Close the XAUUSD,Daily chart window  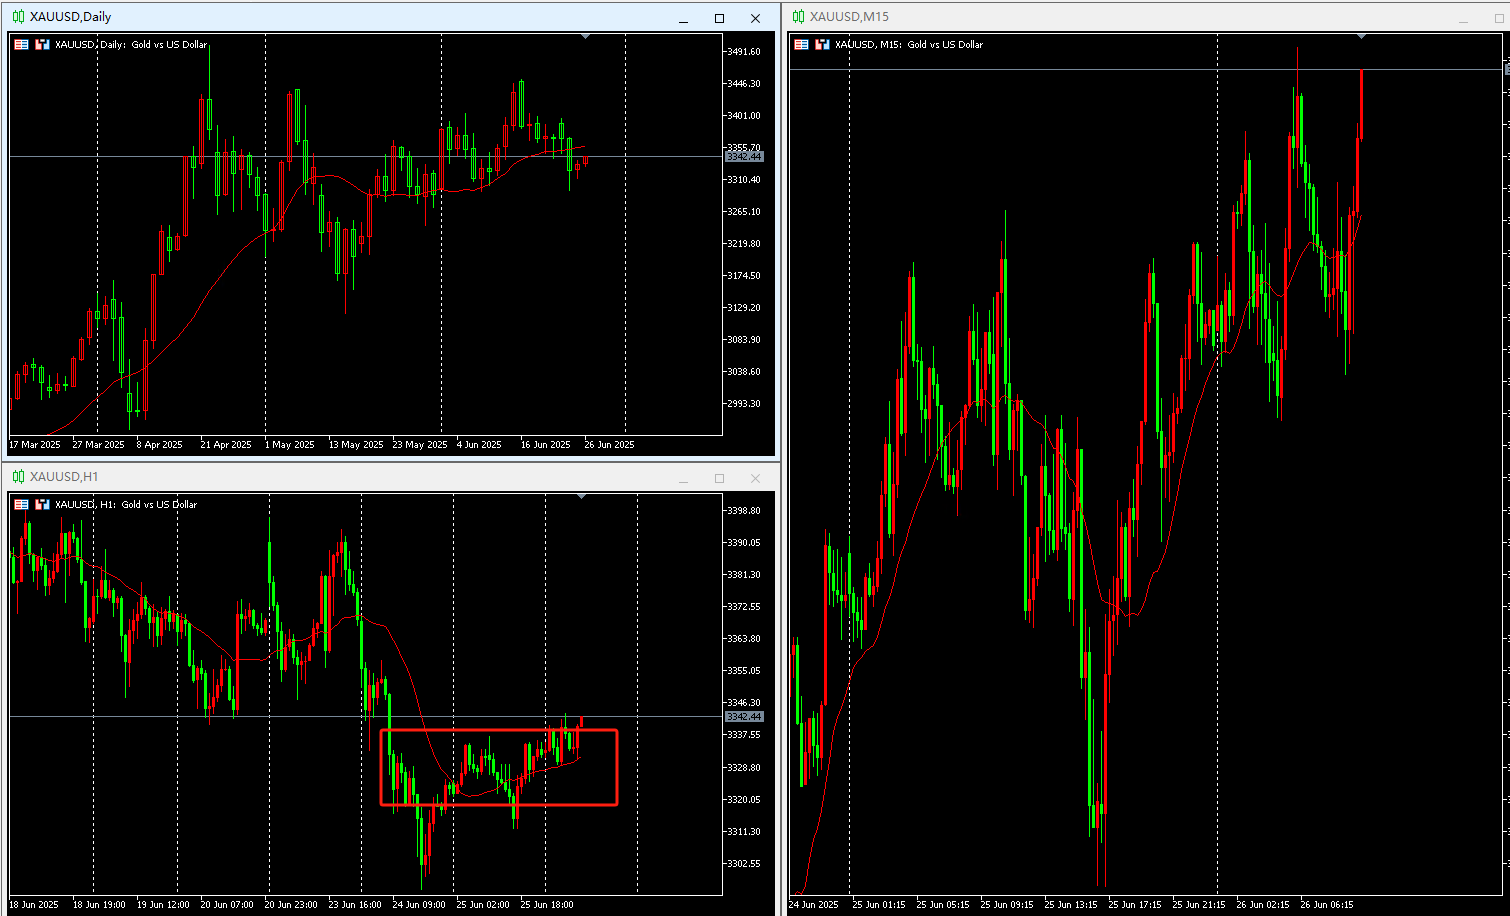[755, 18]
